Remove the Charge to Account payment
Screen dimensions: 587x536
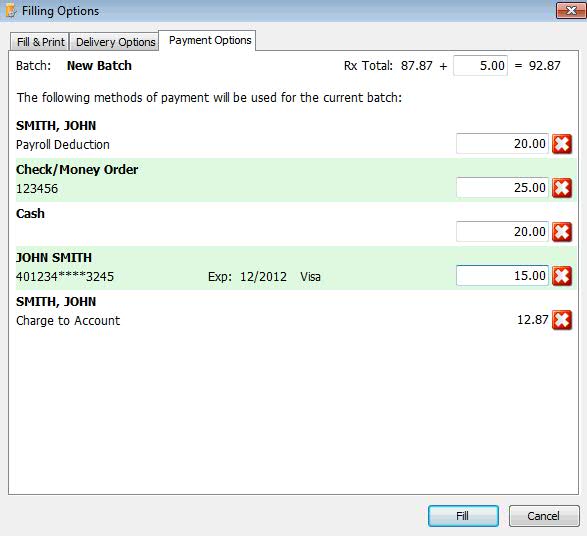coord(562,320)
